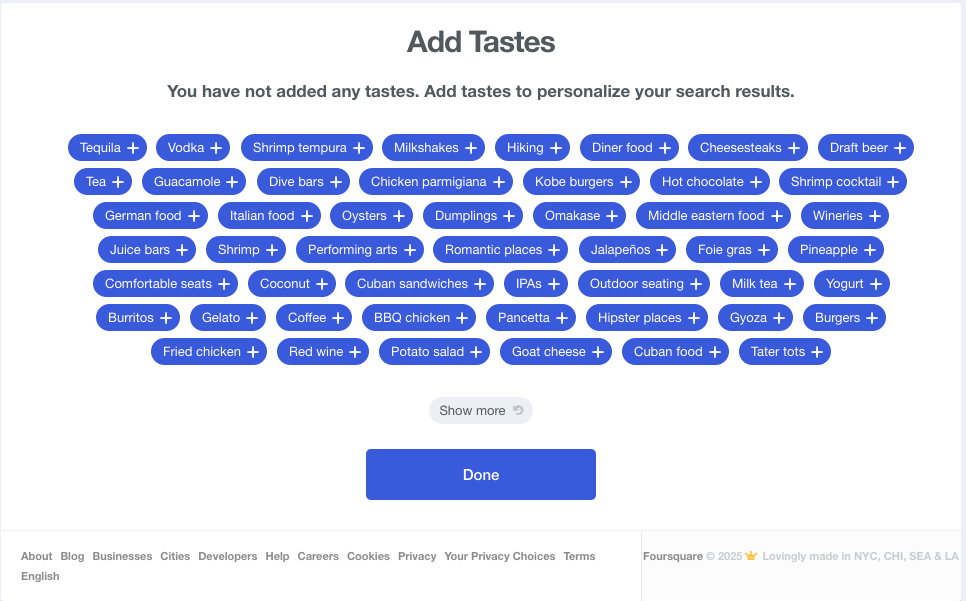Screen dimensions: 966x601
Task: Select the Gelato taste tag
Action: click(x=228, y=318)
